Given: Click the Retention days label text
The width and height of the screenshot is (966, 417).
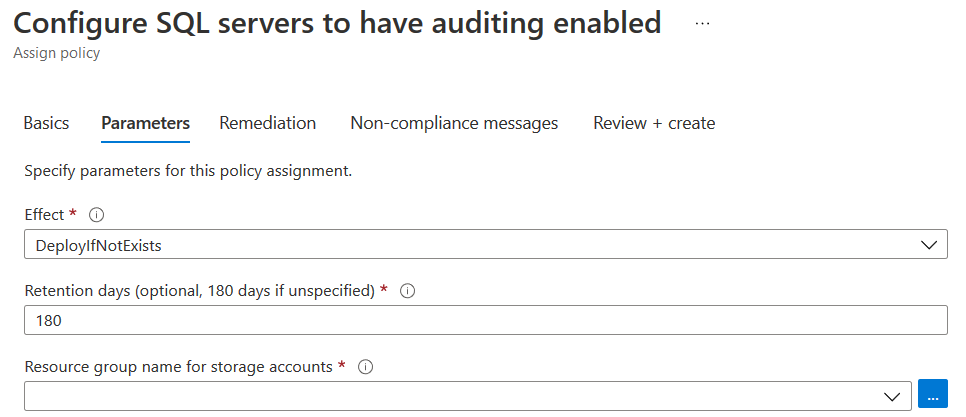Looking at the screenshot, I should [199, 291].
